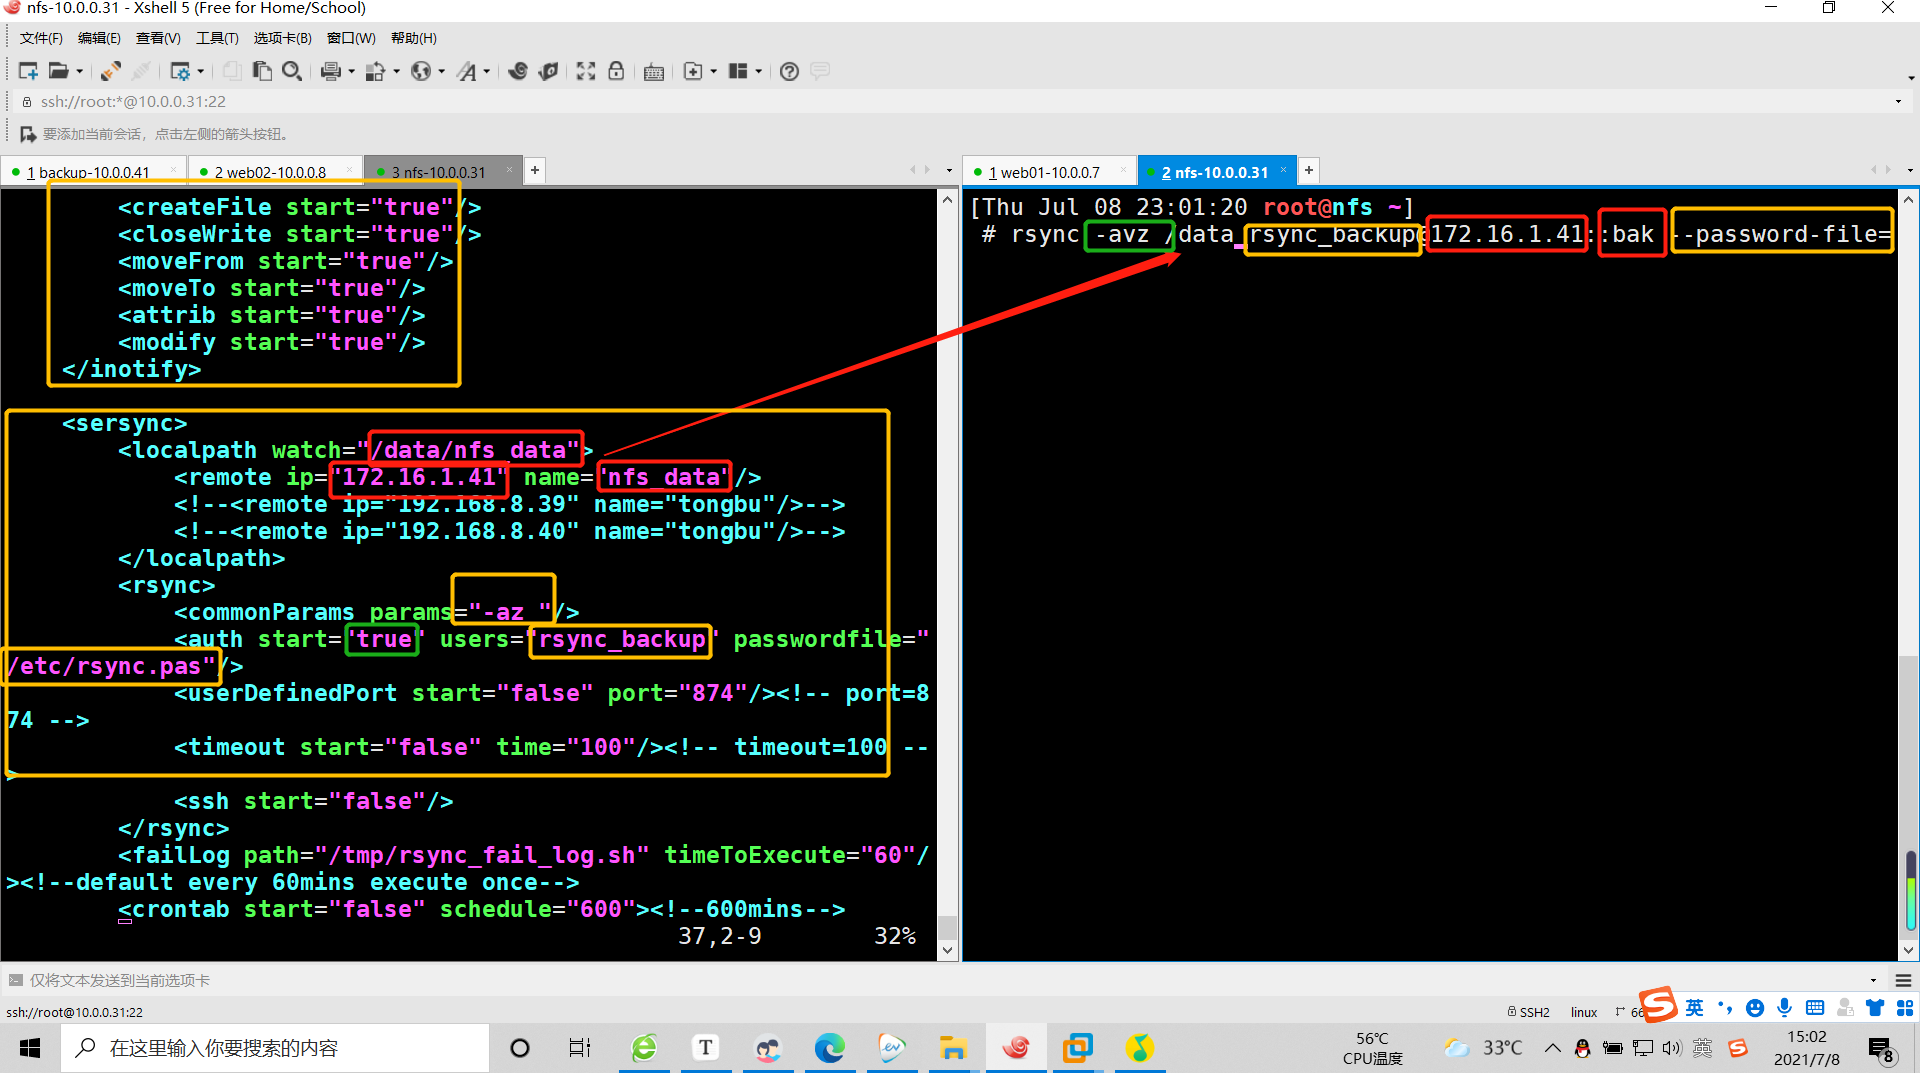This screenshot has height=1073, width=1920.
Task: Add a new tab in left pane
Action: click(535, 171)
